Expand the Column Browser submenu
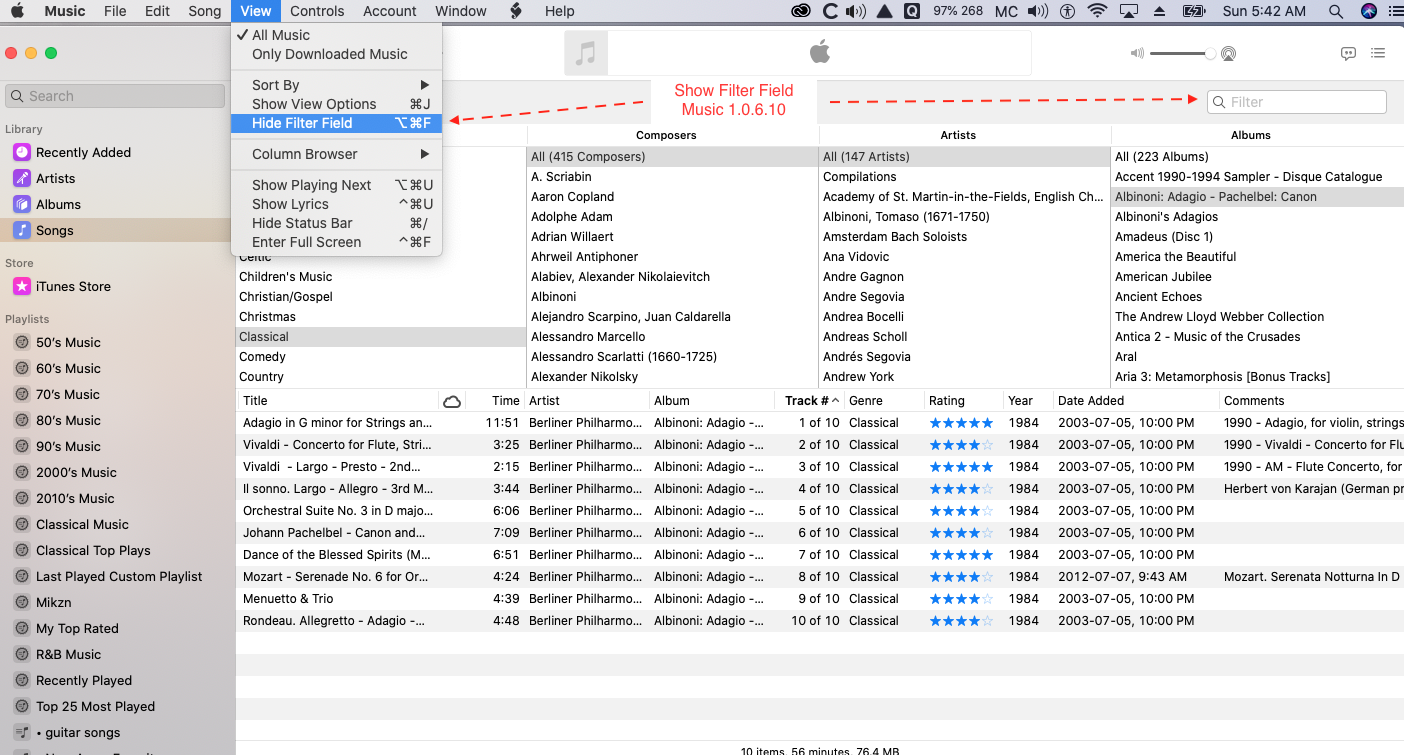Image resolution: width=1404 pixels, height=755 pixels. coord(337,154)
